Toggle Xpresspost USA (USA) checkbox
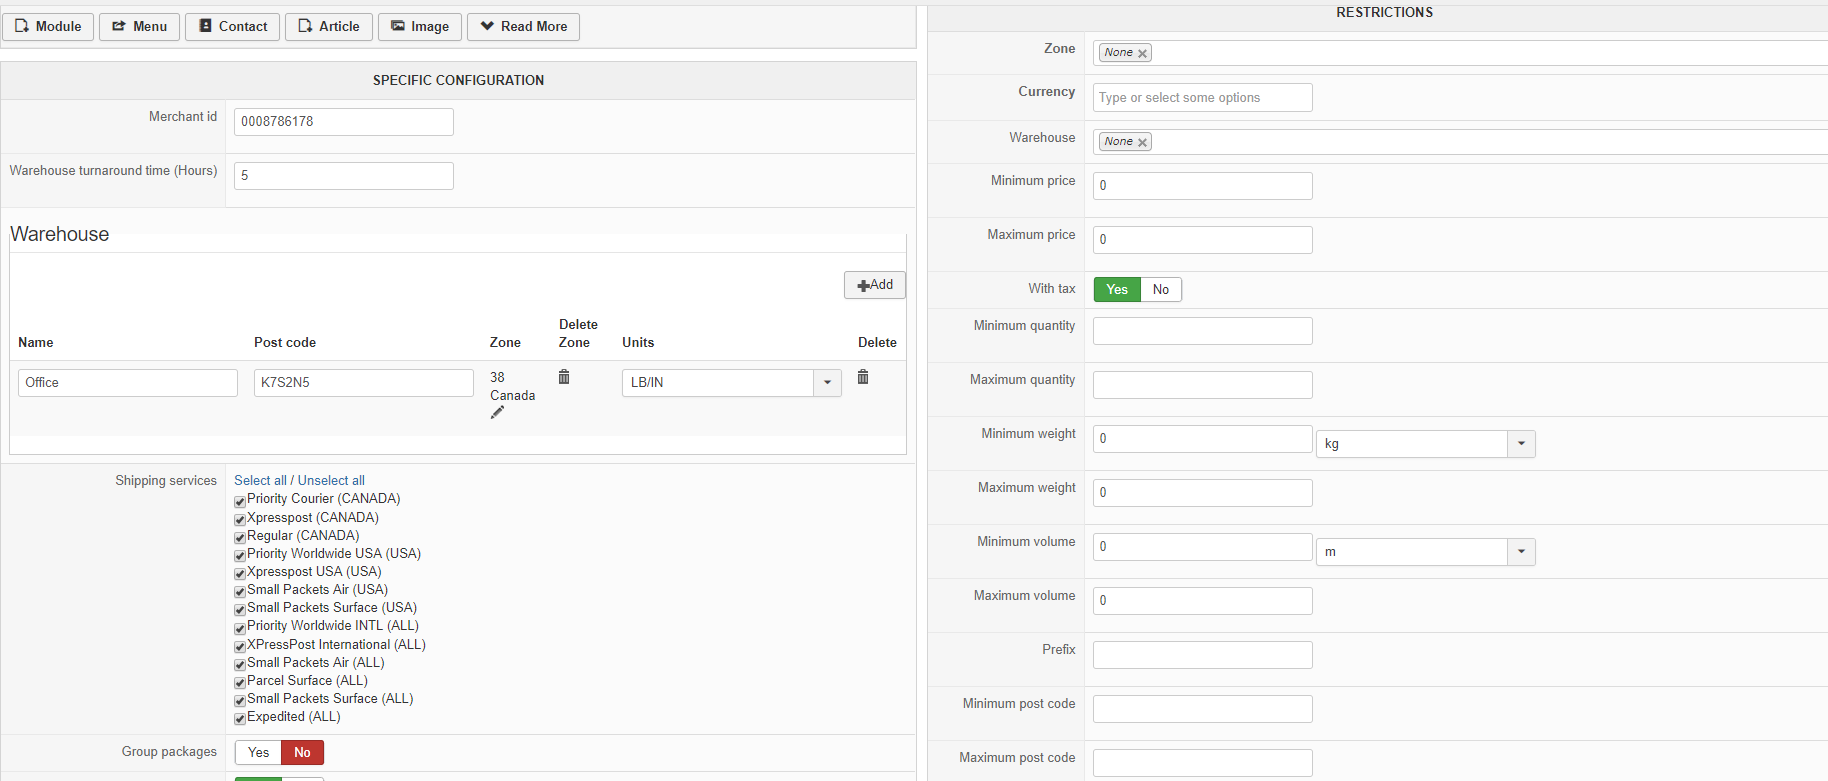The width and height of the screenshot is (1828, 781). 240,573
